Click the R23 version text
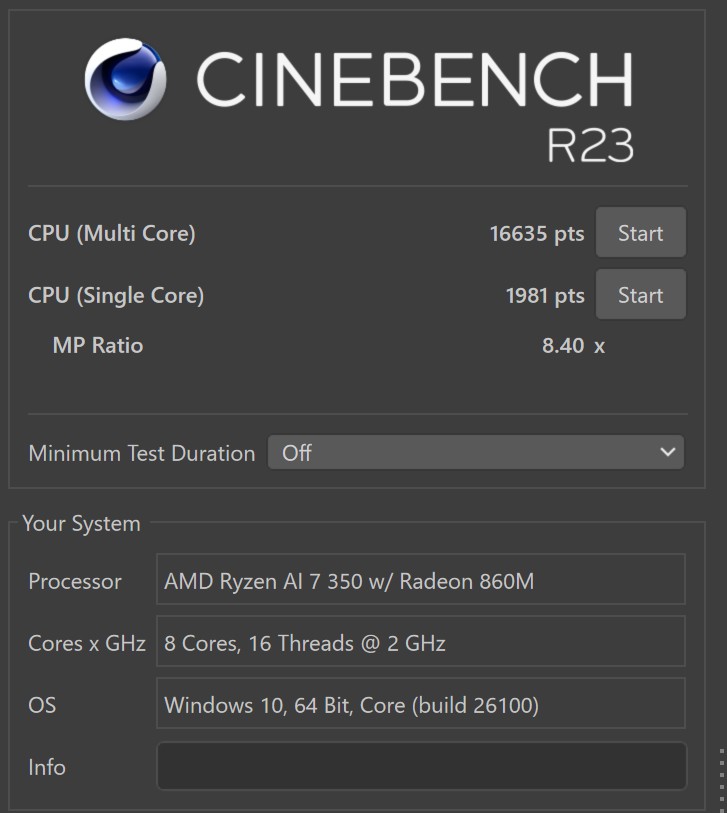This screenshot has width=727, height=813. (x=590, y=146)
